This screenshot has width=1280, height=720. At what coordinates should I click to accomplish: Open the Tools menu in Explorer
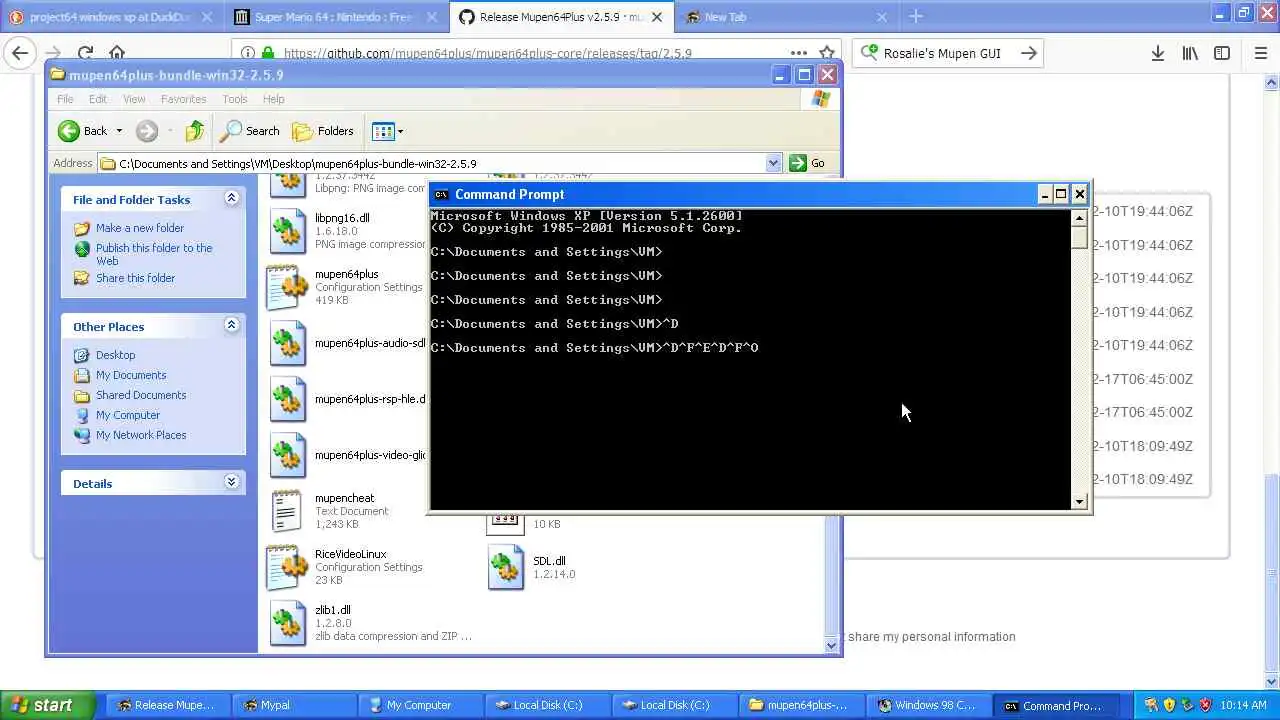(x=235, y=99)
